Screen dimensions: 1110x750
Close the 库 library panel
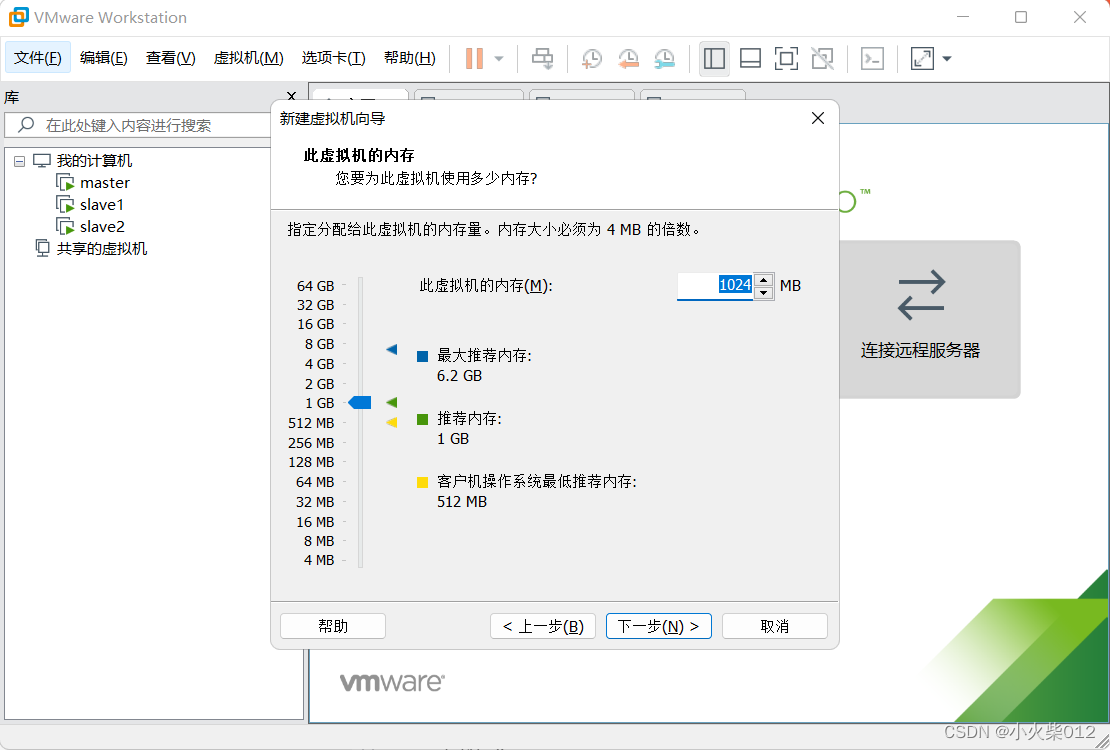click(291, 96)
